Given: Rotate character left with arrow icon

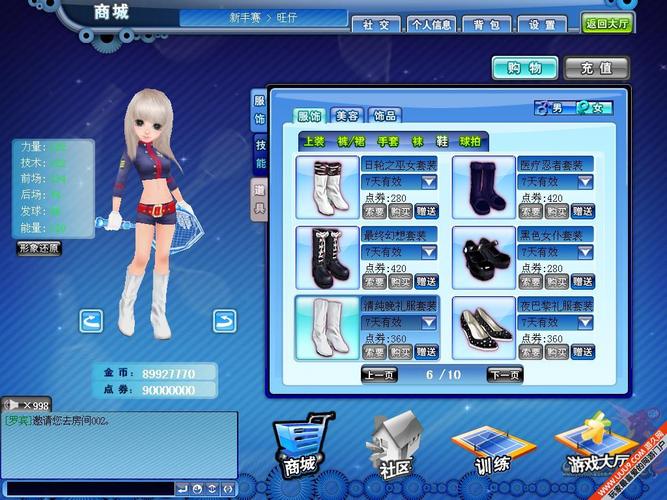Looking at the screenshot, I should pyautogui.click(x=91, y=321).
